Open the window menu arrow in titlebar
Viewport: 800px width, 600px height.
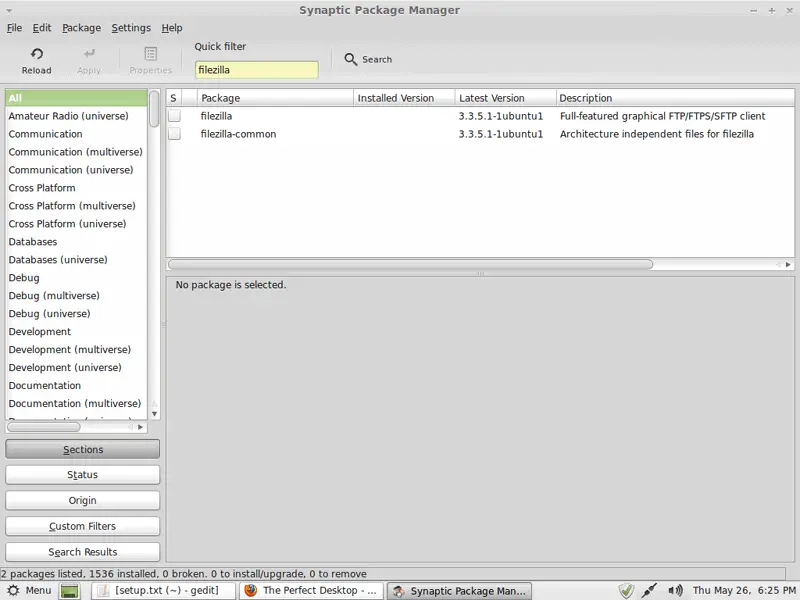click(9, 10)
